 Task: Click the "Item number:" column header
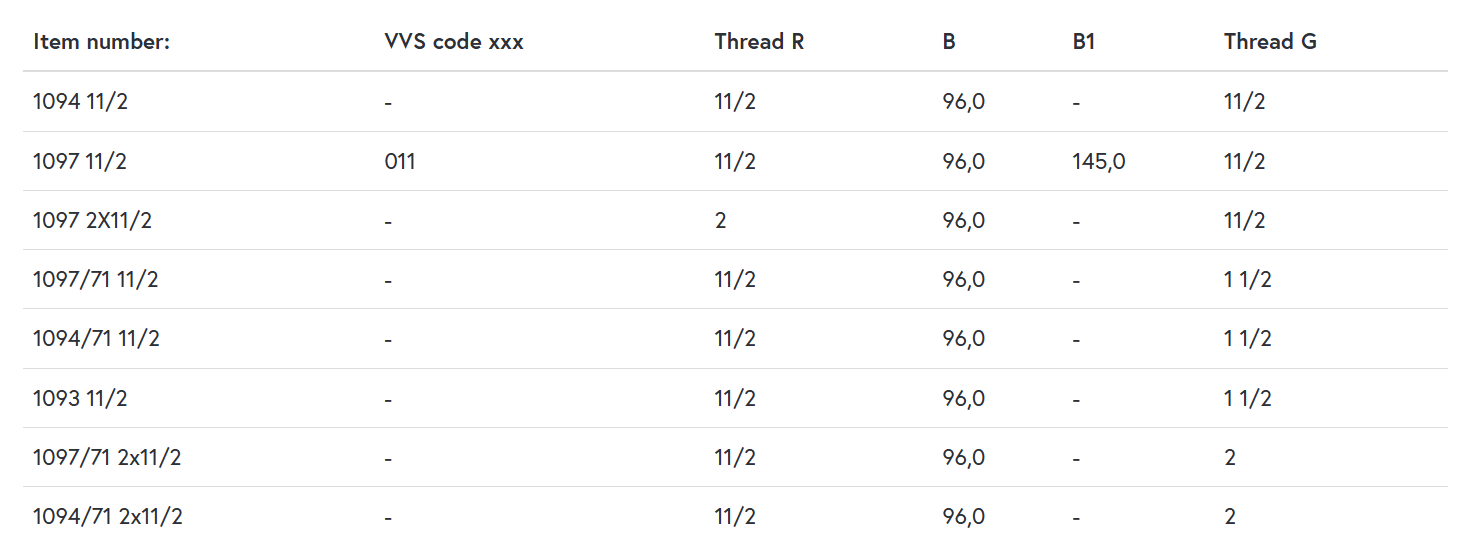[x=102, y=42]
